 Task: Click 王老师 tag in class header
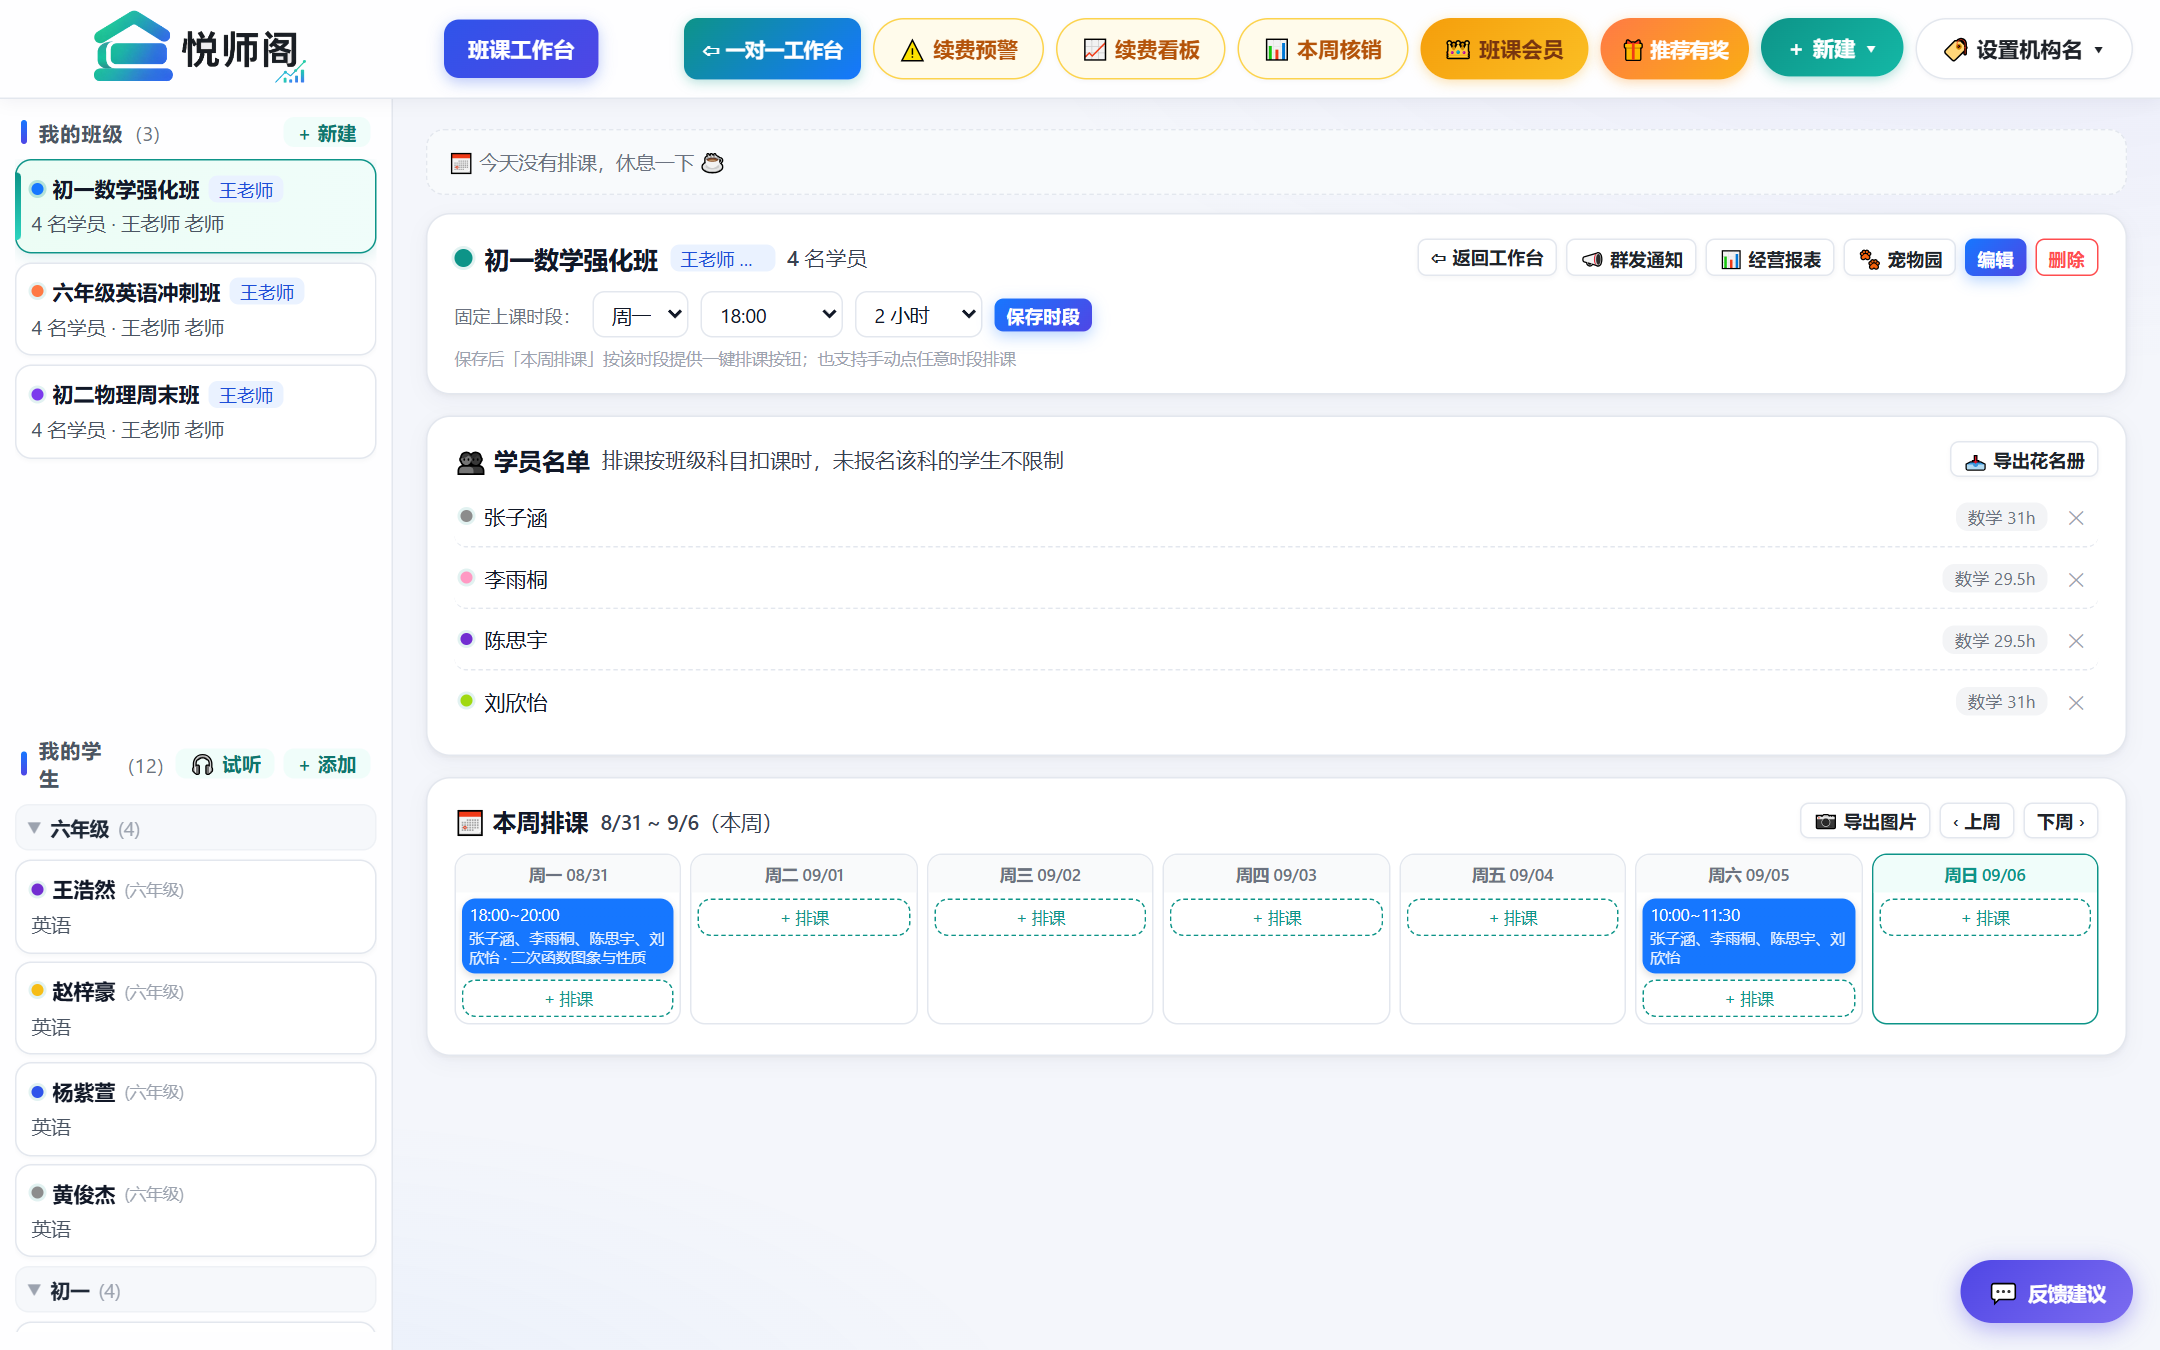[722, 259]
